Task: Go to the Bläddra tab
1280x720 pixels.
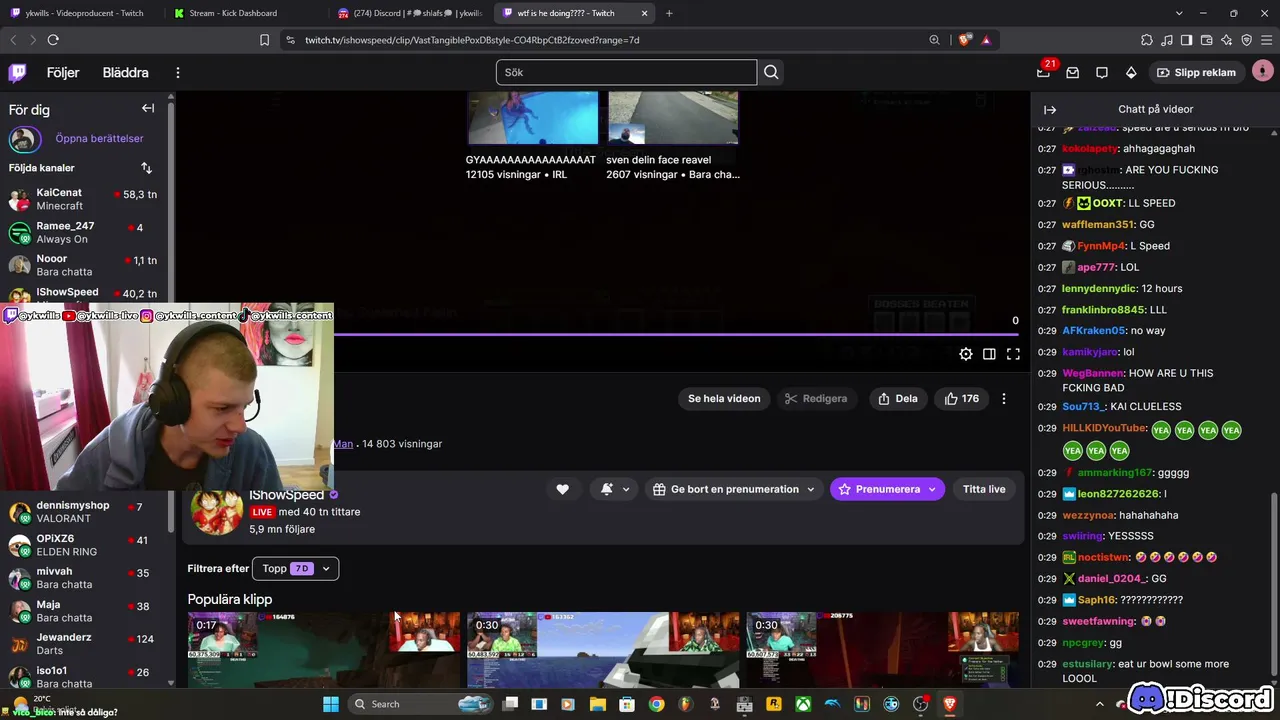Action: 125,73
